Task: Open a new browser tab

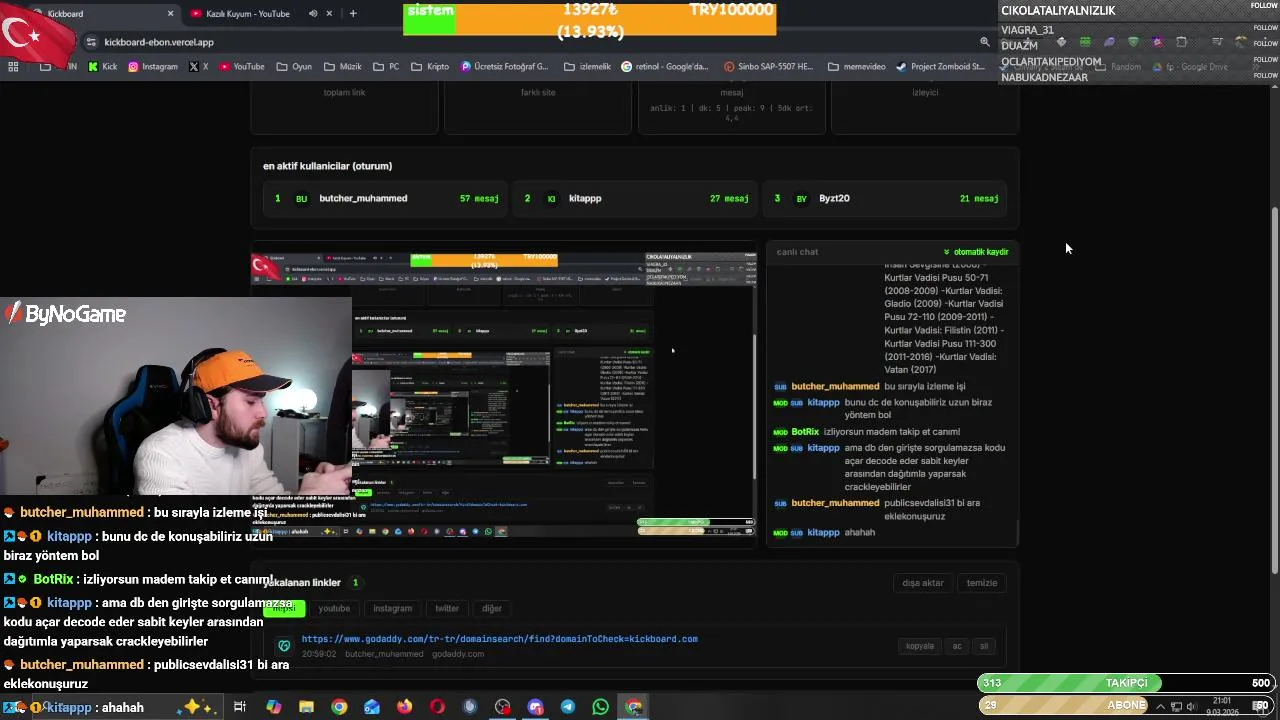Action: pyautogui.click(x=352, y=13)
